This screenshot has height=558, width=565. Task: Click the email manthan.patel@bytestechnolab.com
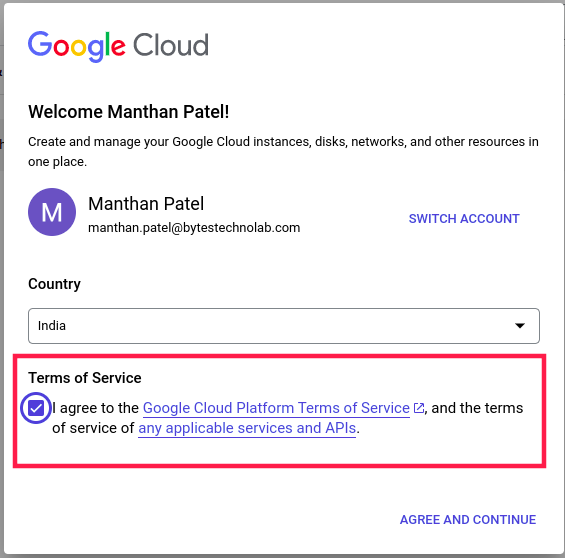tap(194, 228)
